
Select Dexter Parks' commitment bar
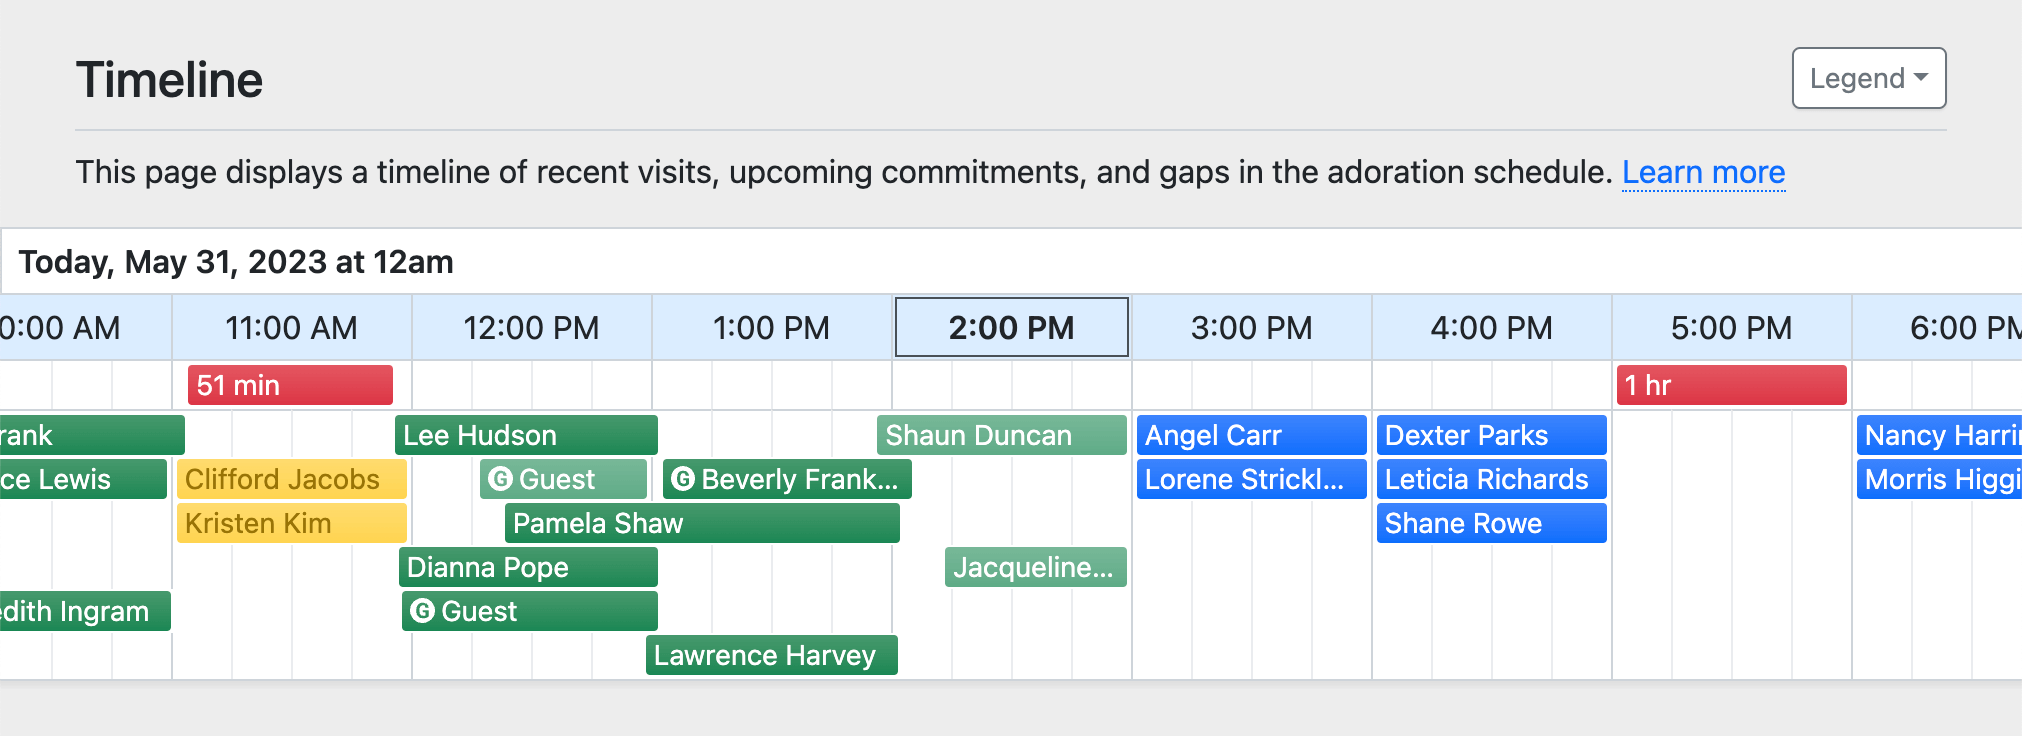(x=1491, y=435)
